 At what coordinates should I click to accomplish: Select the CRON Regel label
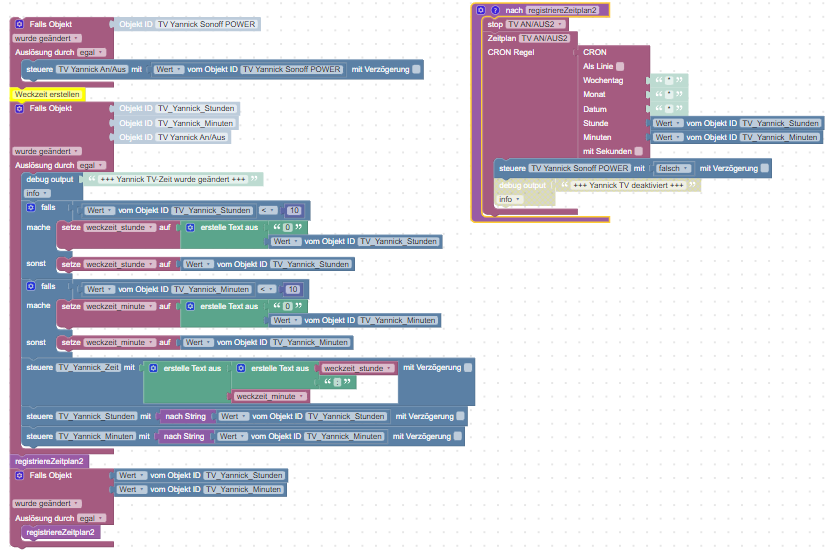(510, 52)
